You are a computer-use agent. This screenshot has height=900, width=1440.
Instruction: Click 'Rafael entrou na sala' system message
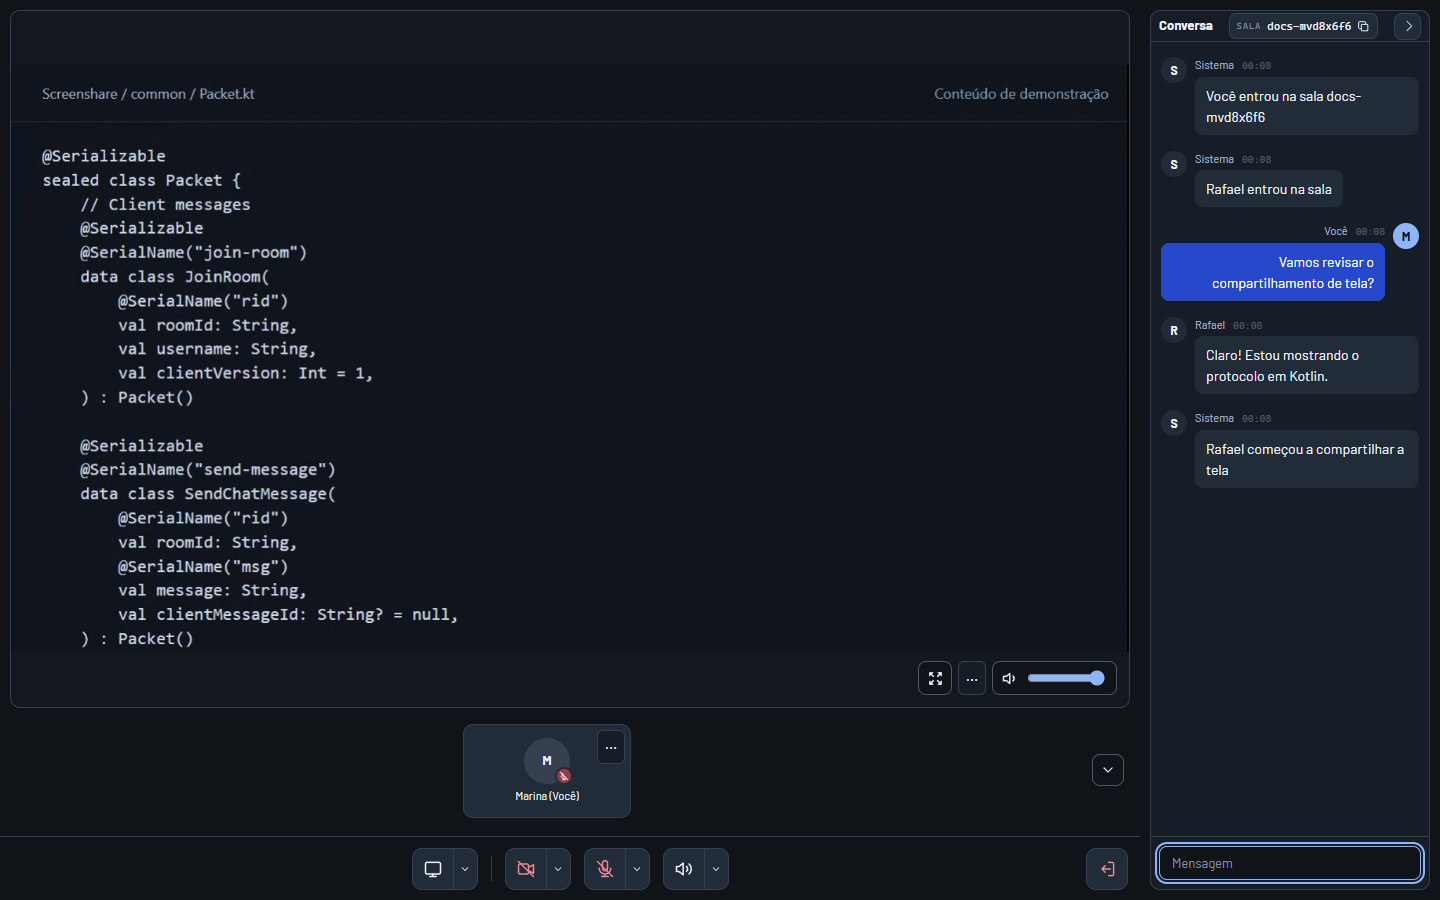1269,189
